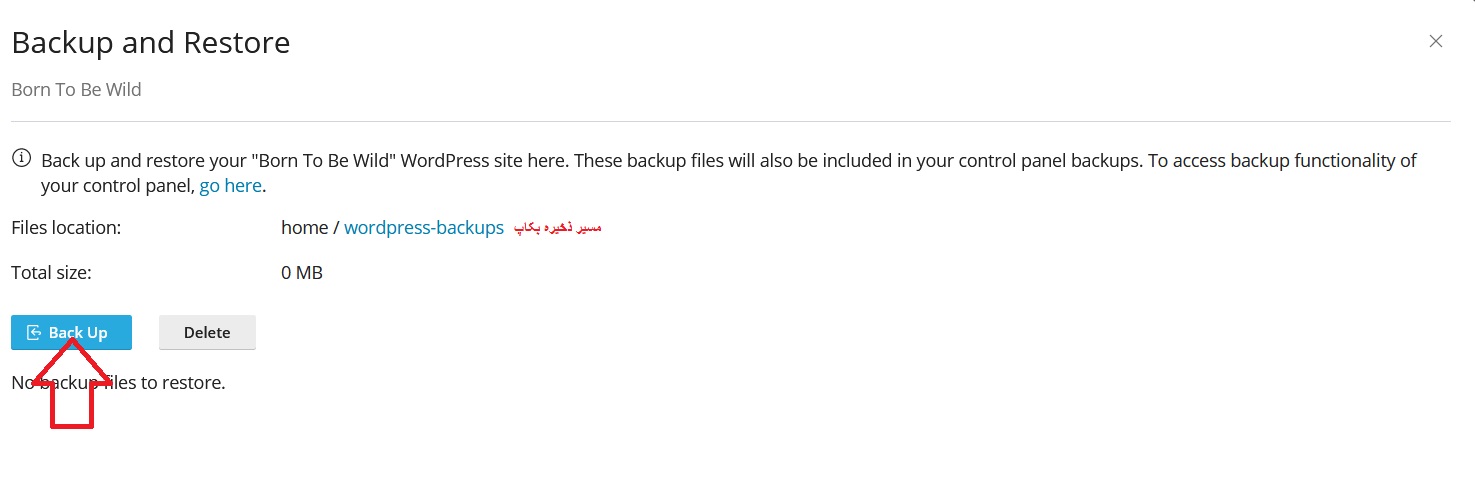The image size is (1475, 495).
Task: Select the "home" path segment
Action: pyautogui.click(x=304, y=228)
